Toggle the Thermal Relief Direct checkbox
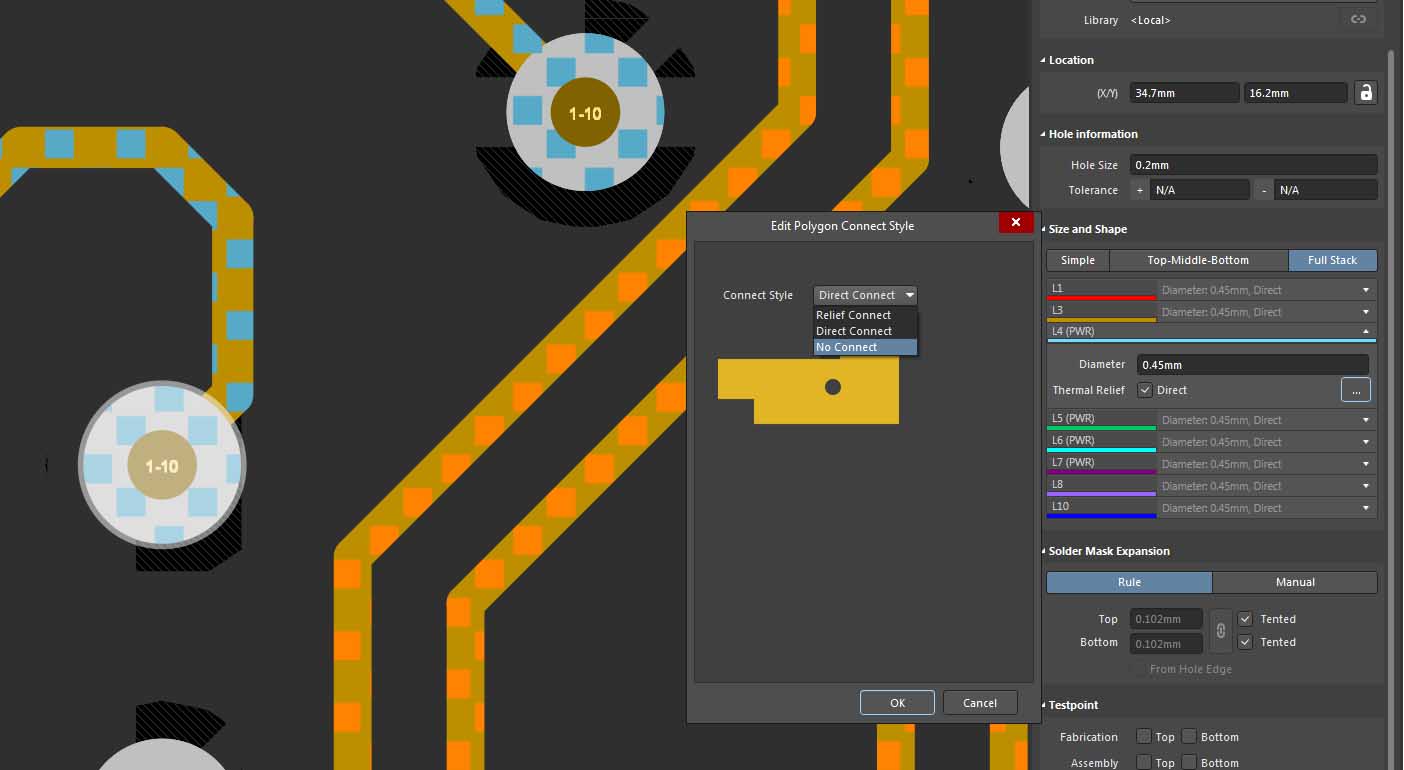Viewport: 1404px width, 770px height. click(x=1146, y=390)
